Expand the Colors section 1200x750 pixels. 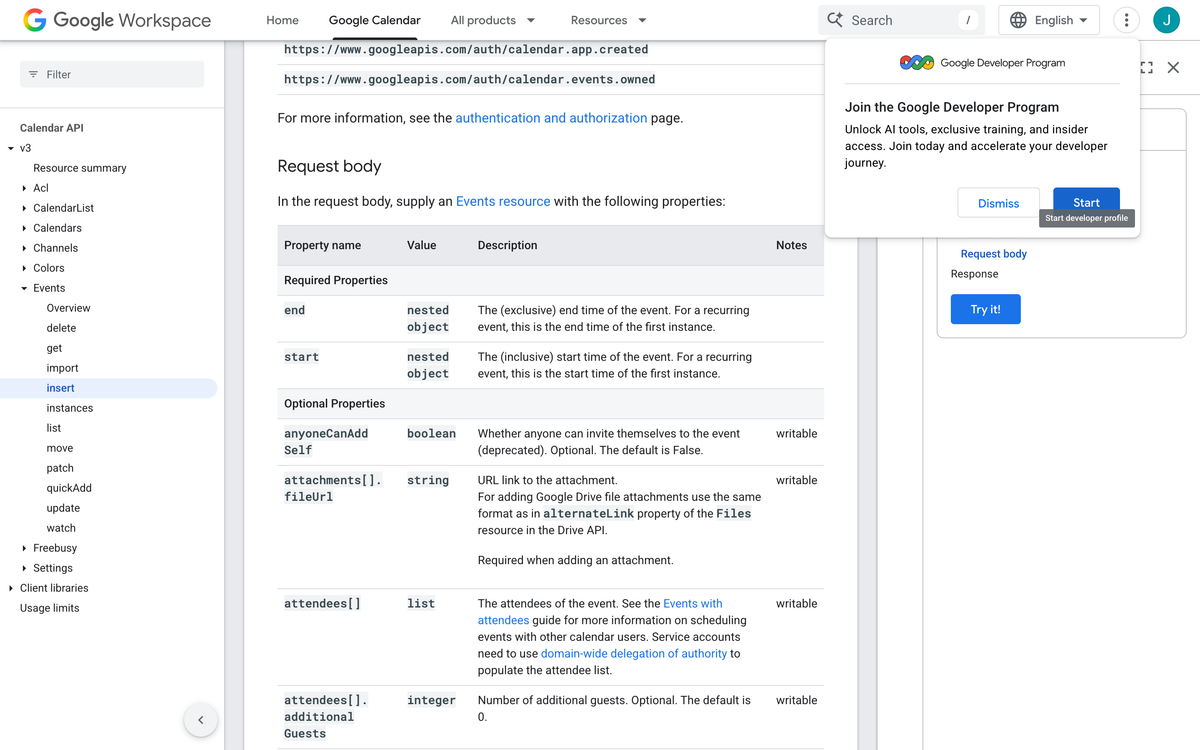[x=24, y=268]
